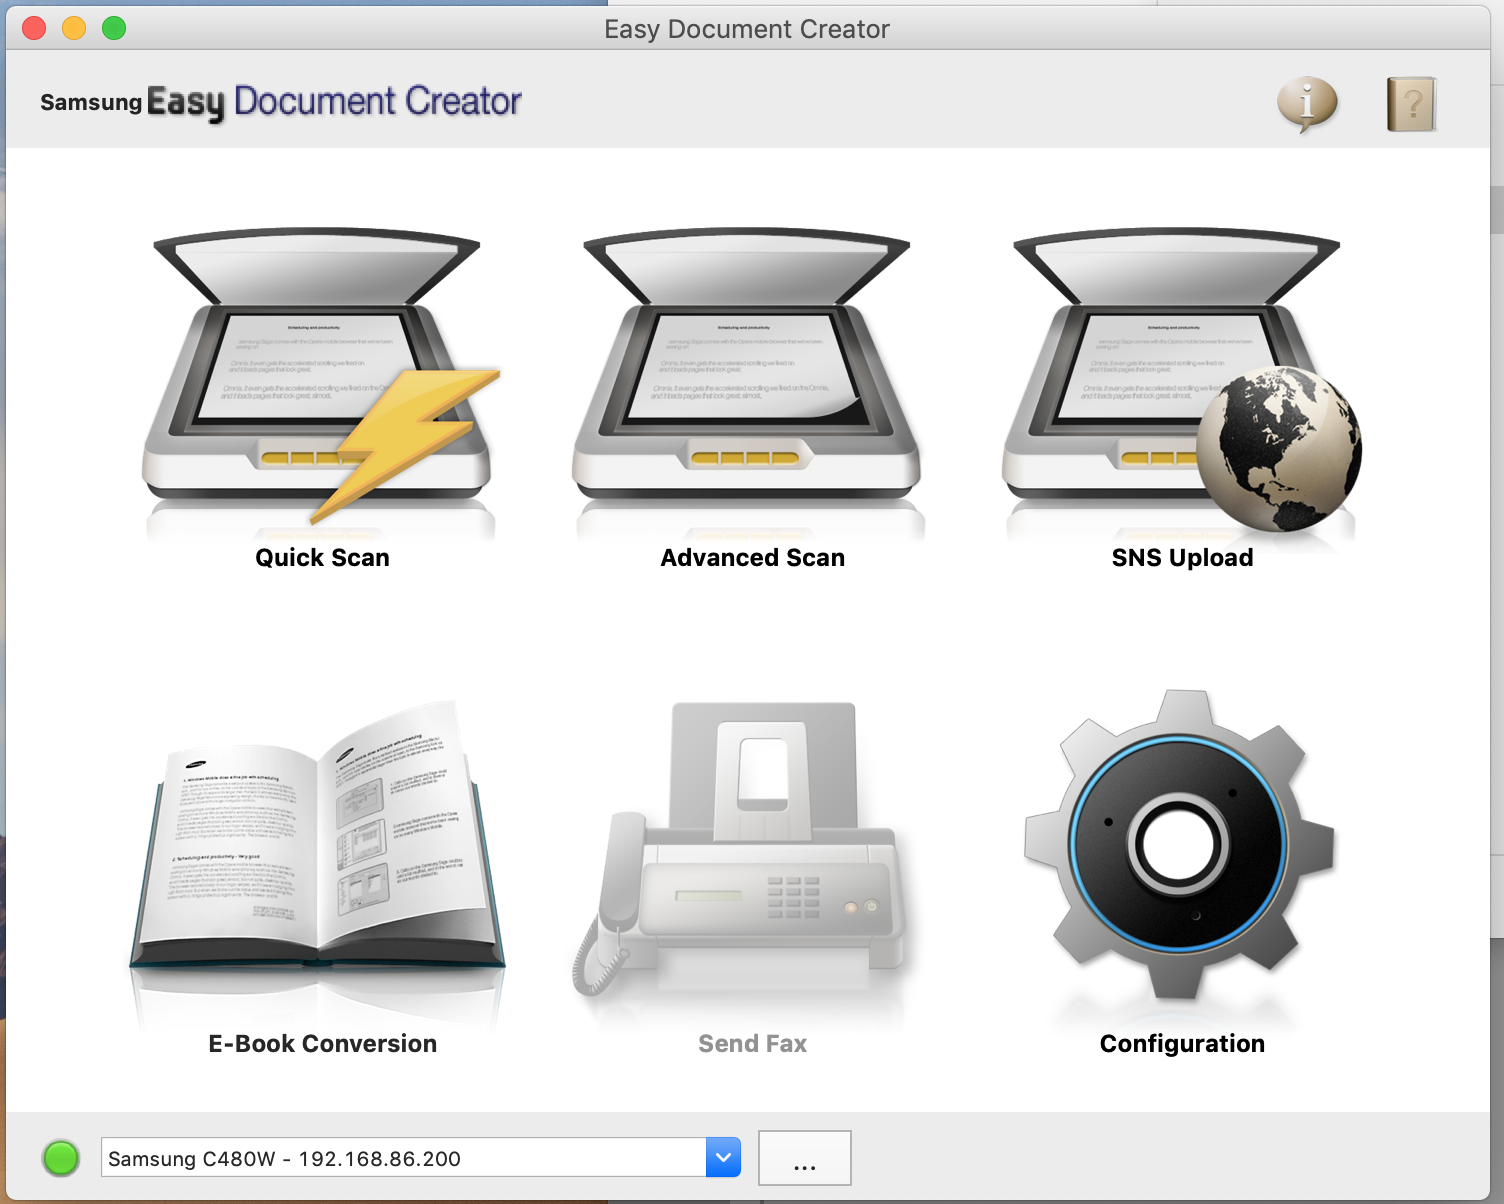Viewport: 1504px width, 1204px height.
Task: Click the Samsung Easy Document Creator logo
Action: (281, 102)
